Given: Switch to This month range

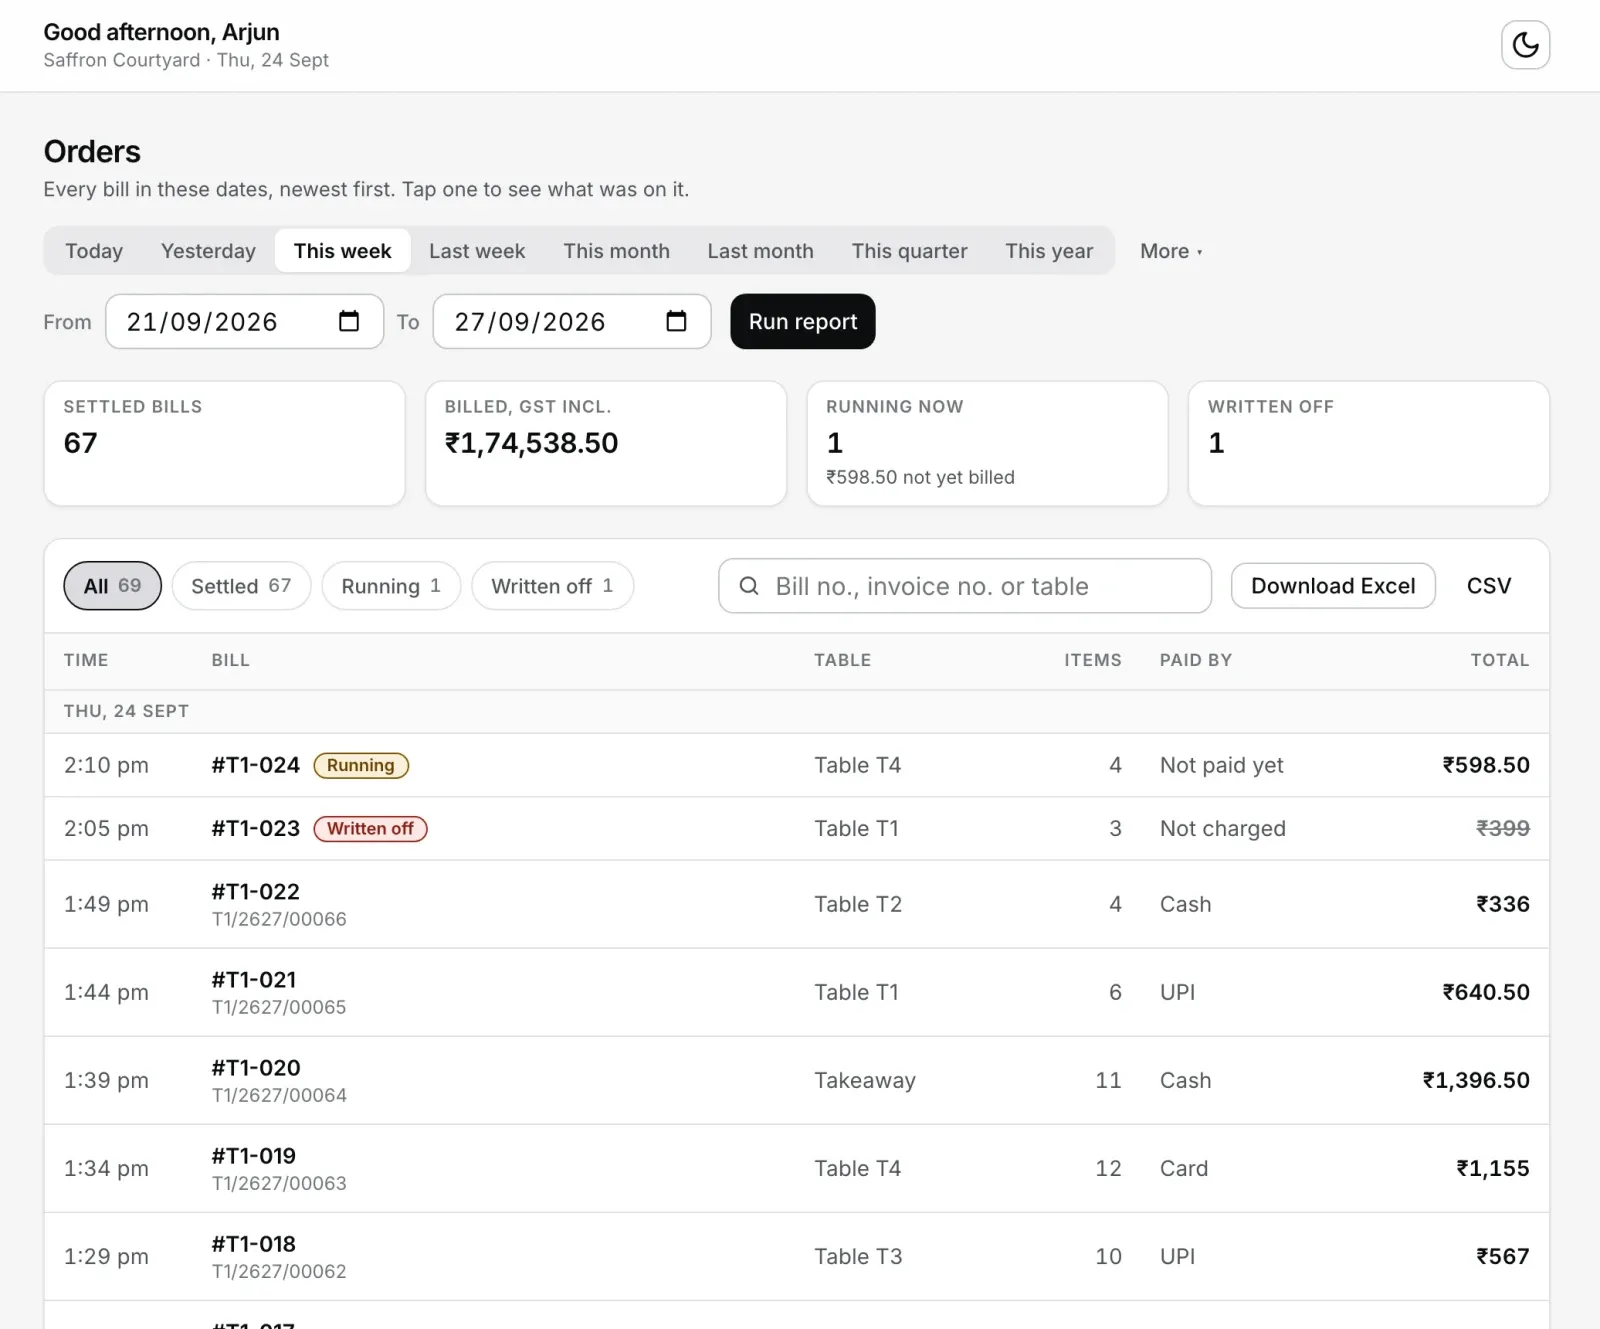Looking at the screenshot, I should pos(616,251).
